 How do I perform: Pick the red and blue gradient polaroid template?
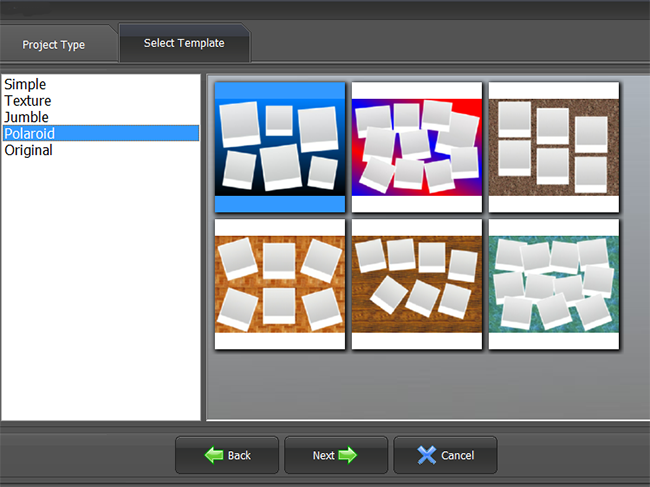(x=417, y=147)
